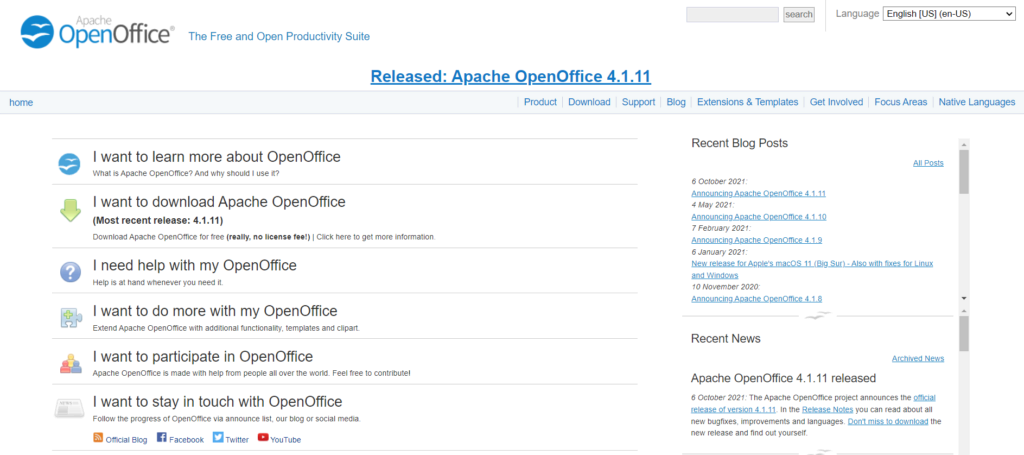
Task: Click the Recent Blog Posts scrollbar thumb
Action: pyautogui.click(x=964, y=172)
